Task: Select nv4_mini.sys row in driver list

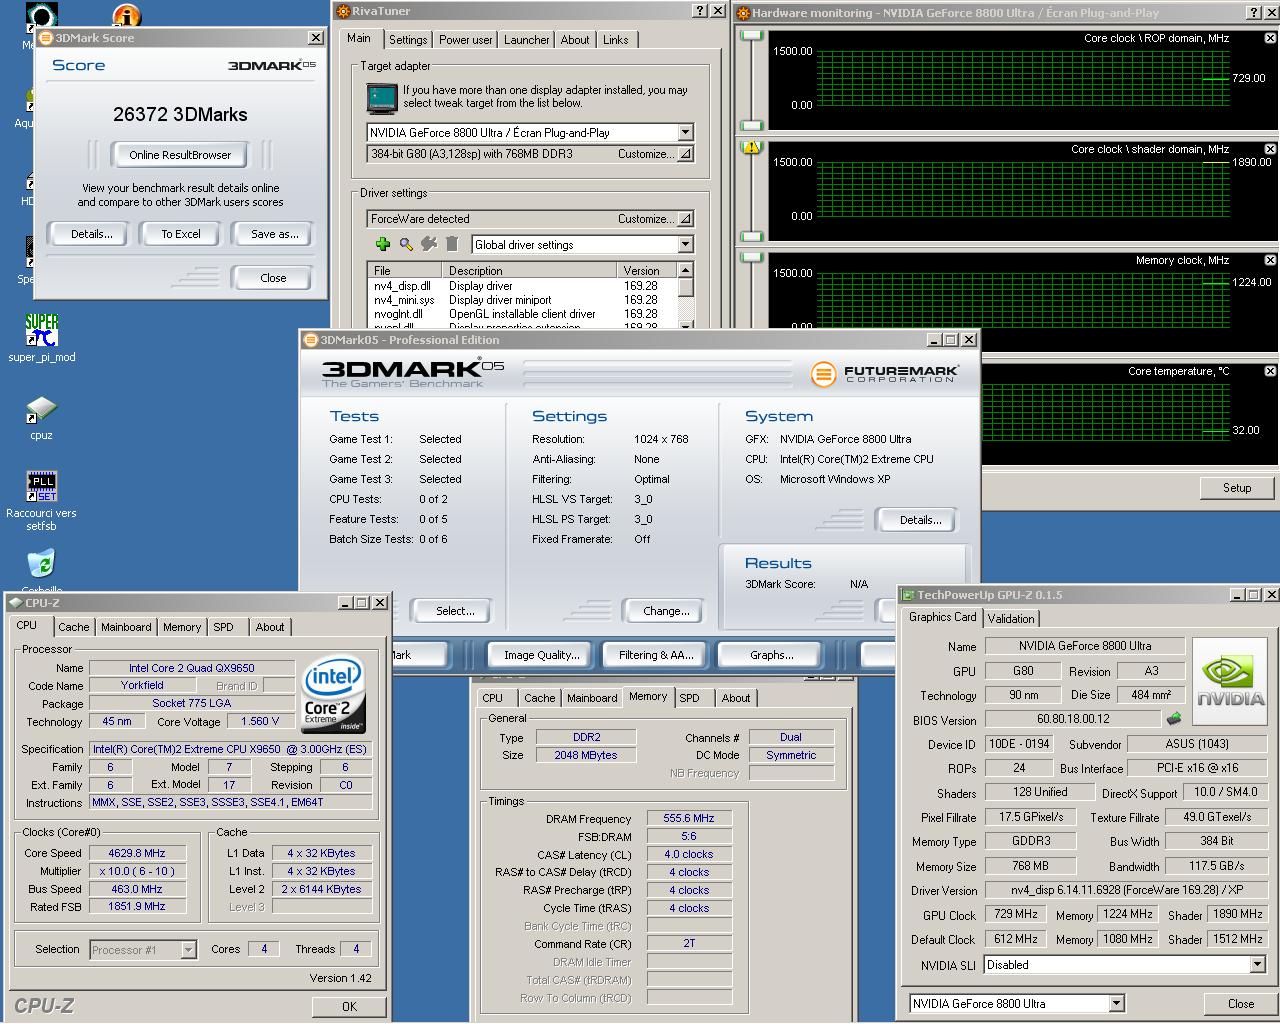Action: click(x=522, y=300)
